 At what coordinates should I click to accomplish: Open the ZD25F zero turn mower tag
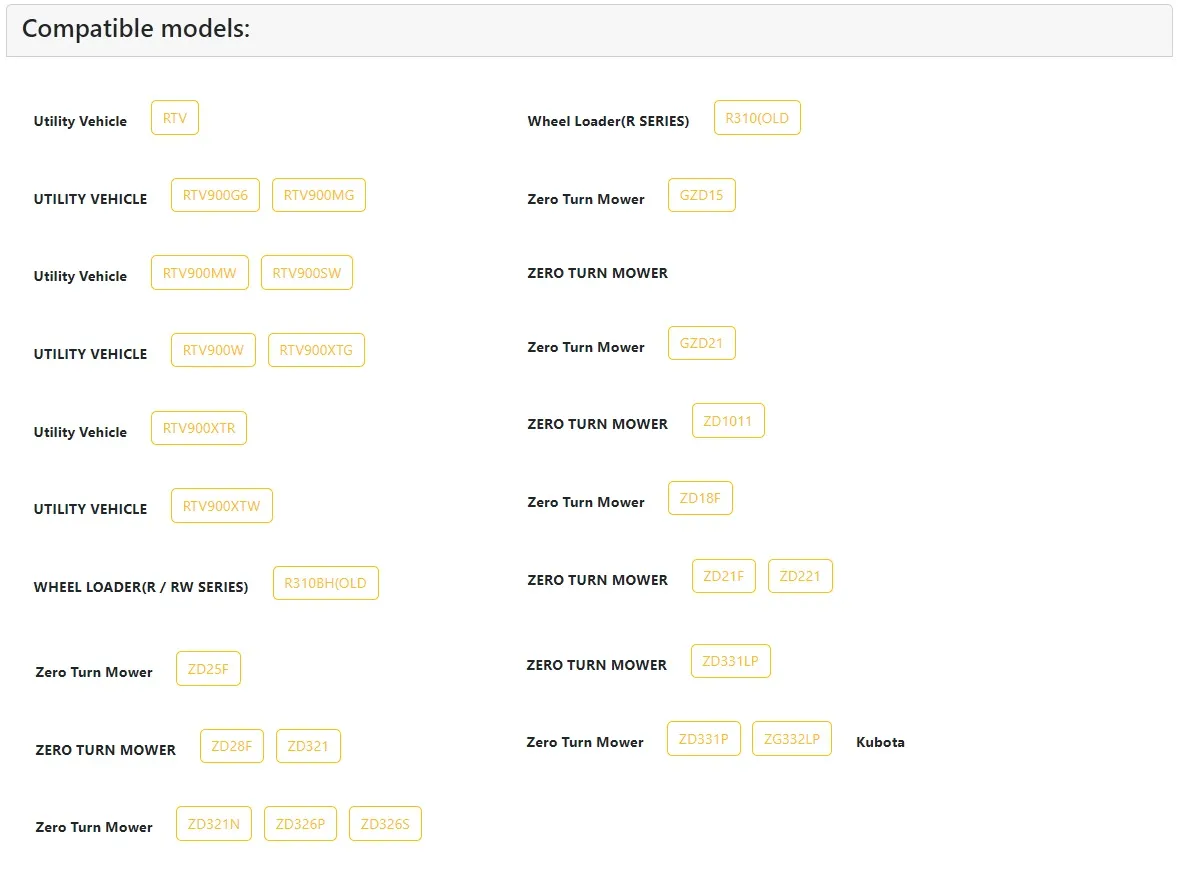click(208, 669)
